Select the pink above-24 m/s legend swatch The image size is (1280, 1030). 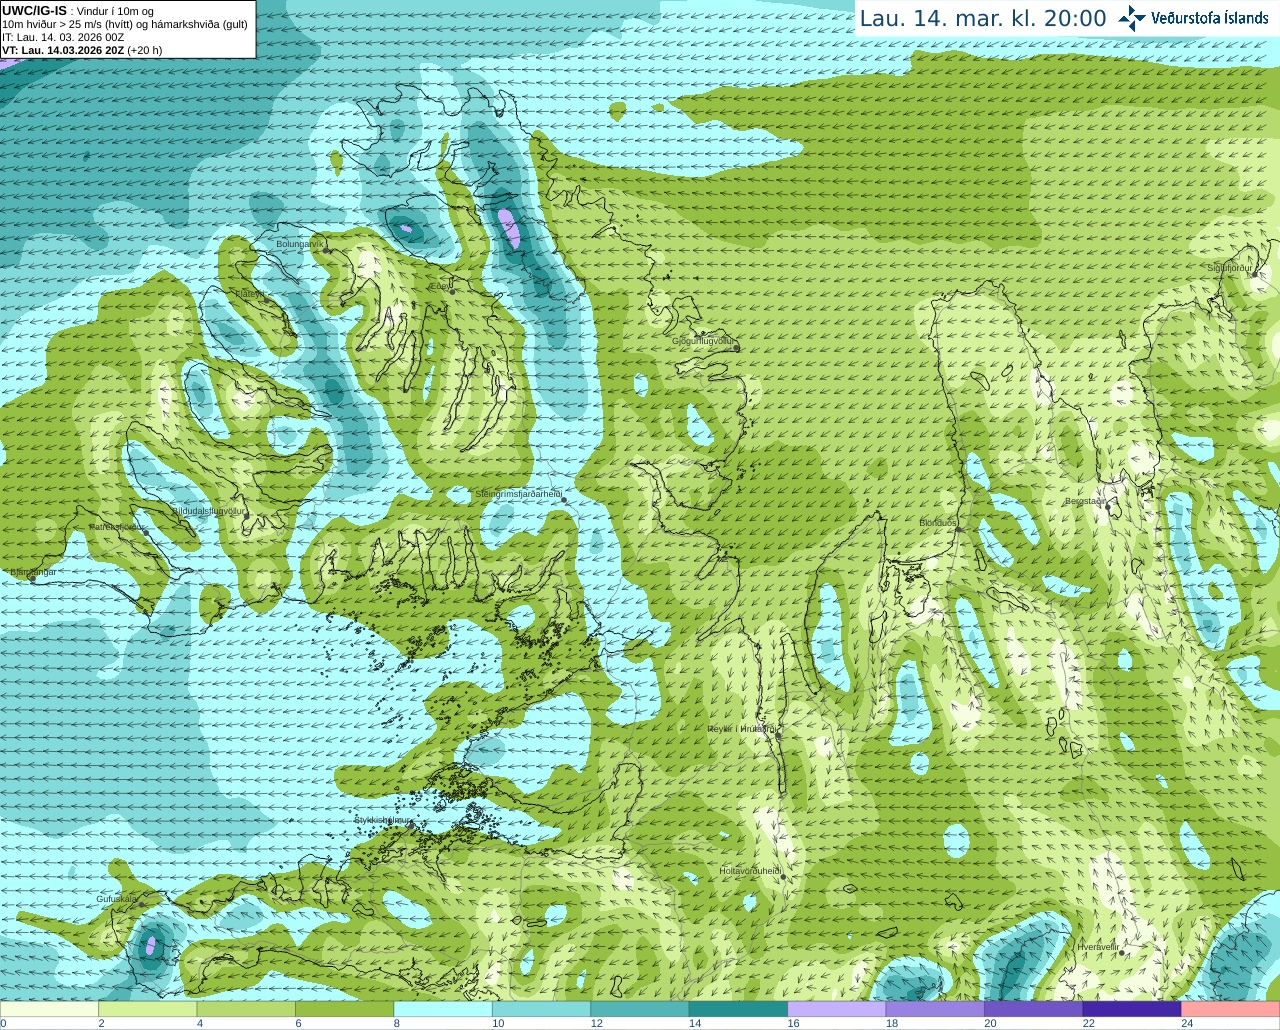(x=1230, y=1008)
